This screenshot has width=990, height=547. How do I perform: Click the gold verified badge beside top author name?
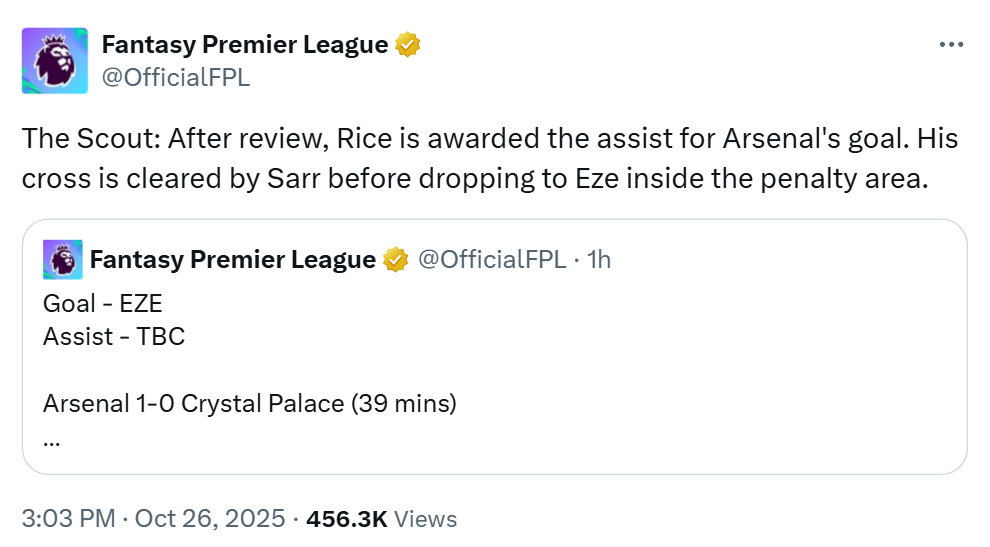(x=407, y=45)
